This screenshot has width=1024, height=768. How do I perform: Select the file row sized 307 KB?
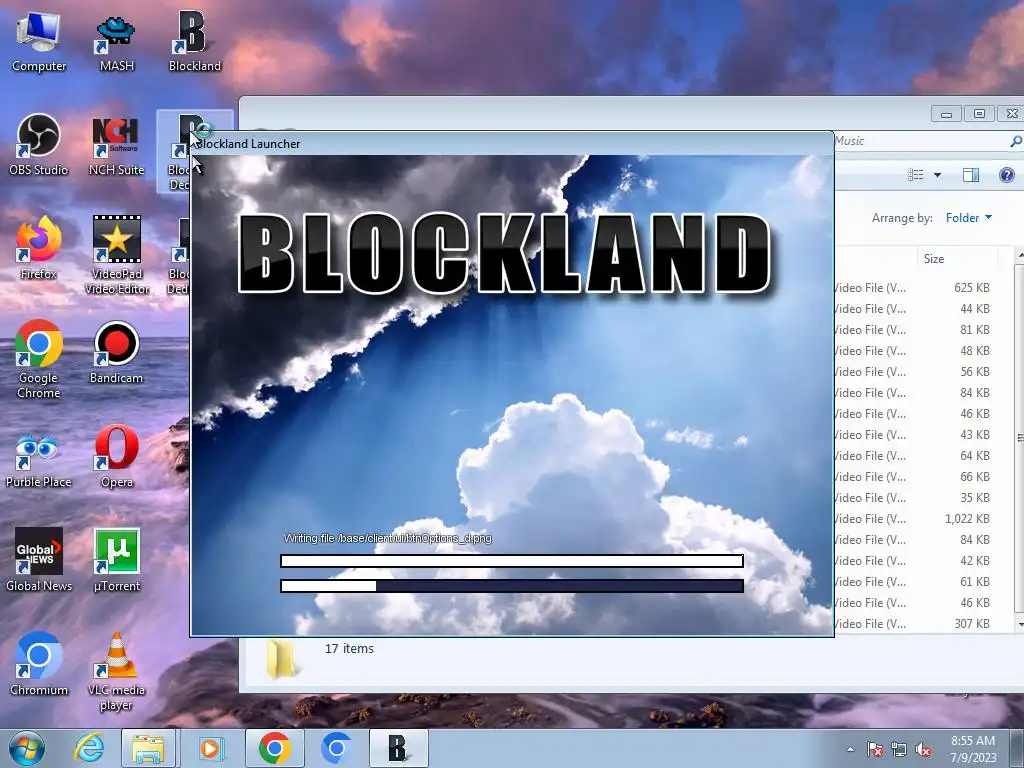click(x=914, y=624)
